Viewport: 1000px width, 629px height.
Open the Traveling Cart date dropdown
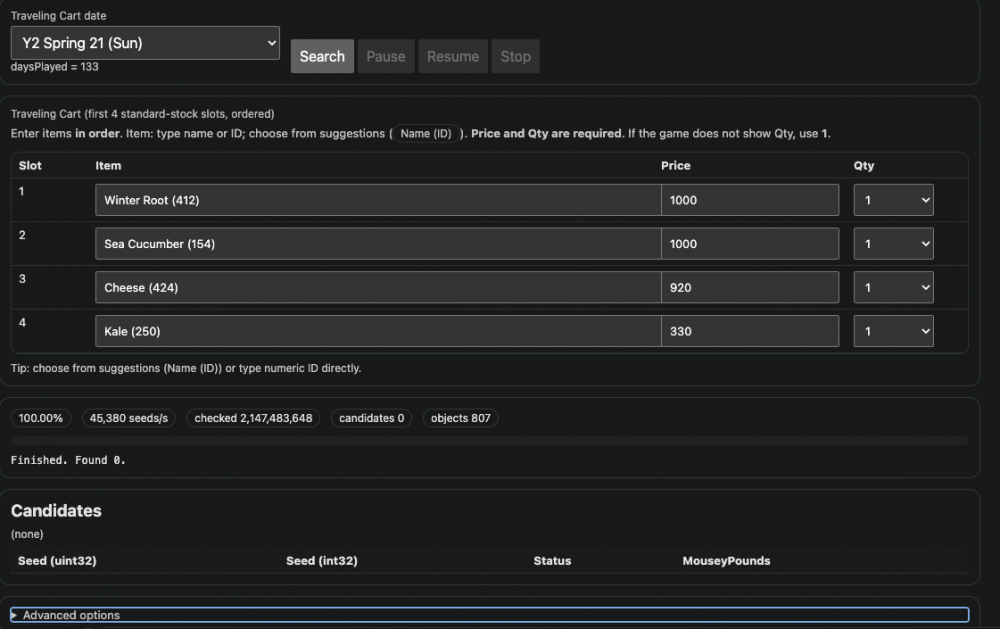click(x=145, y=43)
